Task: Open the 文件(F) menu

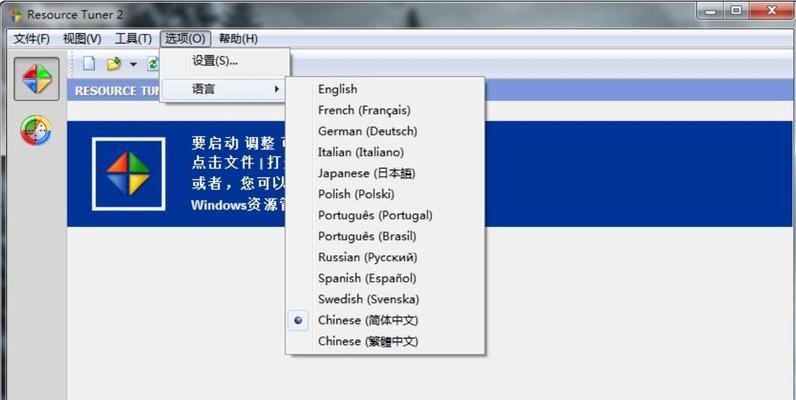Action: 31,39
